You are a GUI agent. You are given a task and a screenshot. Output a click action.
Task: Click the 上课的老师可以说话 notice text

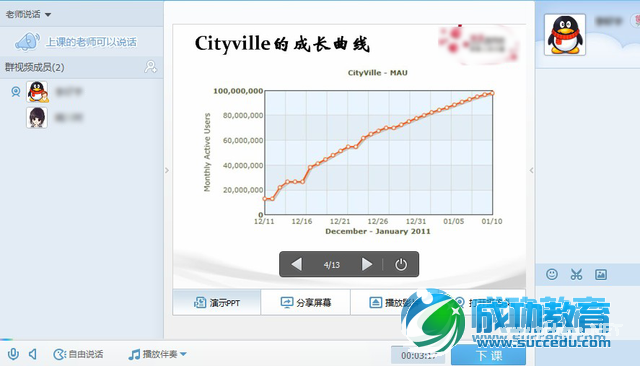(x=91, y=42)
